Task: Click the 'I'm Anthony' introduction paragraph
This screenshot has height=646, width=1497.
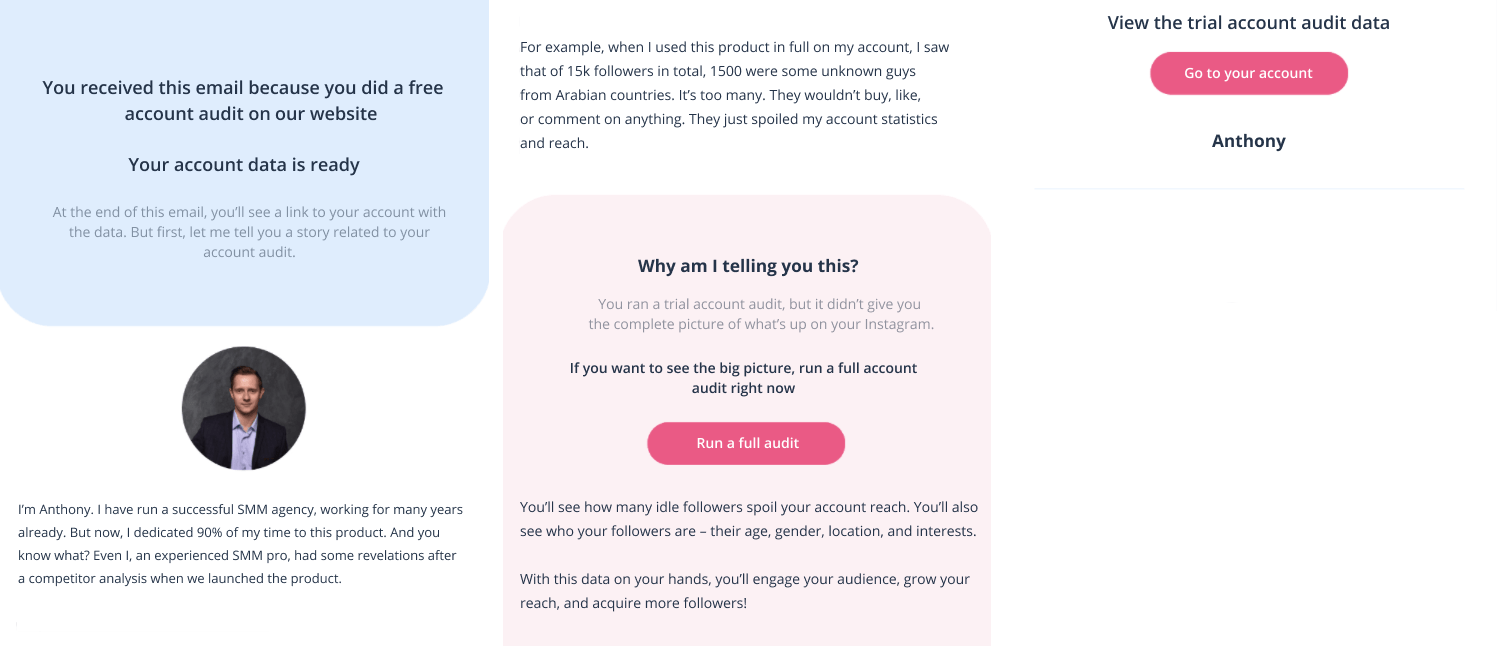Action: 240,544
